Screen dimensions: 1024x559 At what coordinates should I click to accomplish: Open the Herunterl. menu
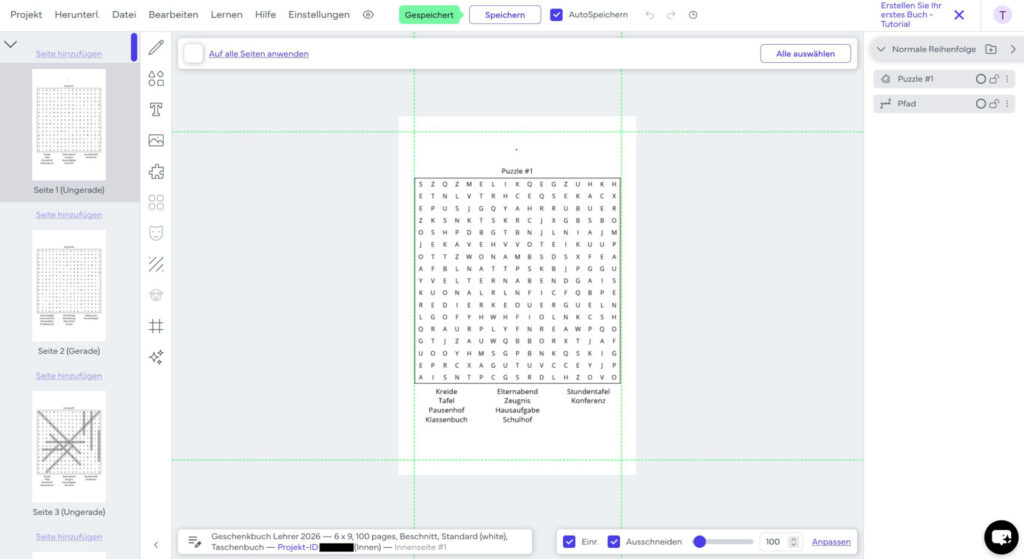77,14
